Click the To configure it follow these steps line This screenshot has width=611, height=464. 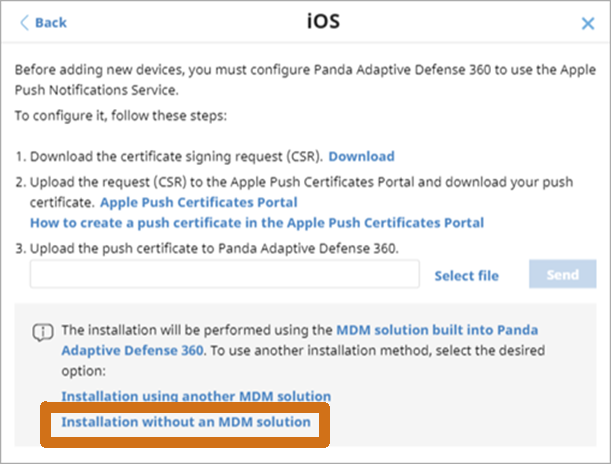tap(121, 116)
